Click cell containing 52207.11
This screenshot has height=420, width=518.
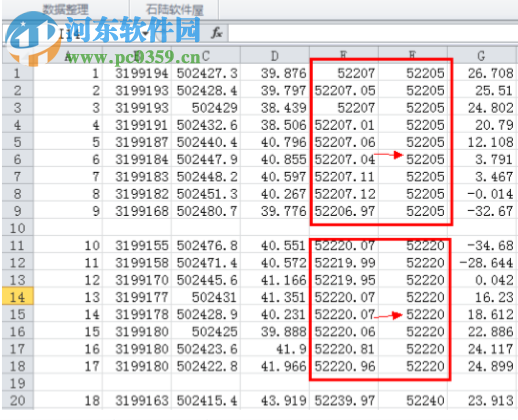[x=344, y=177]
